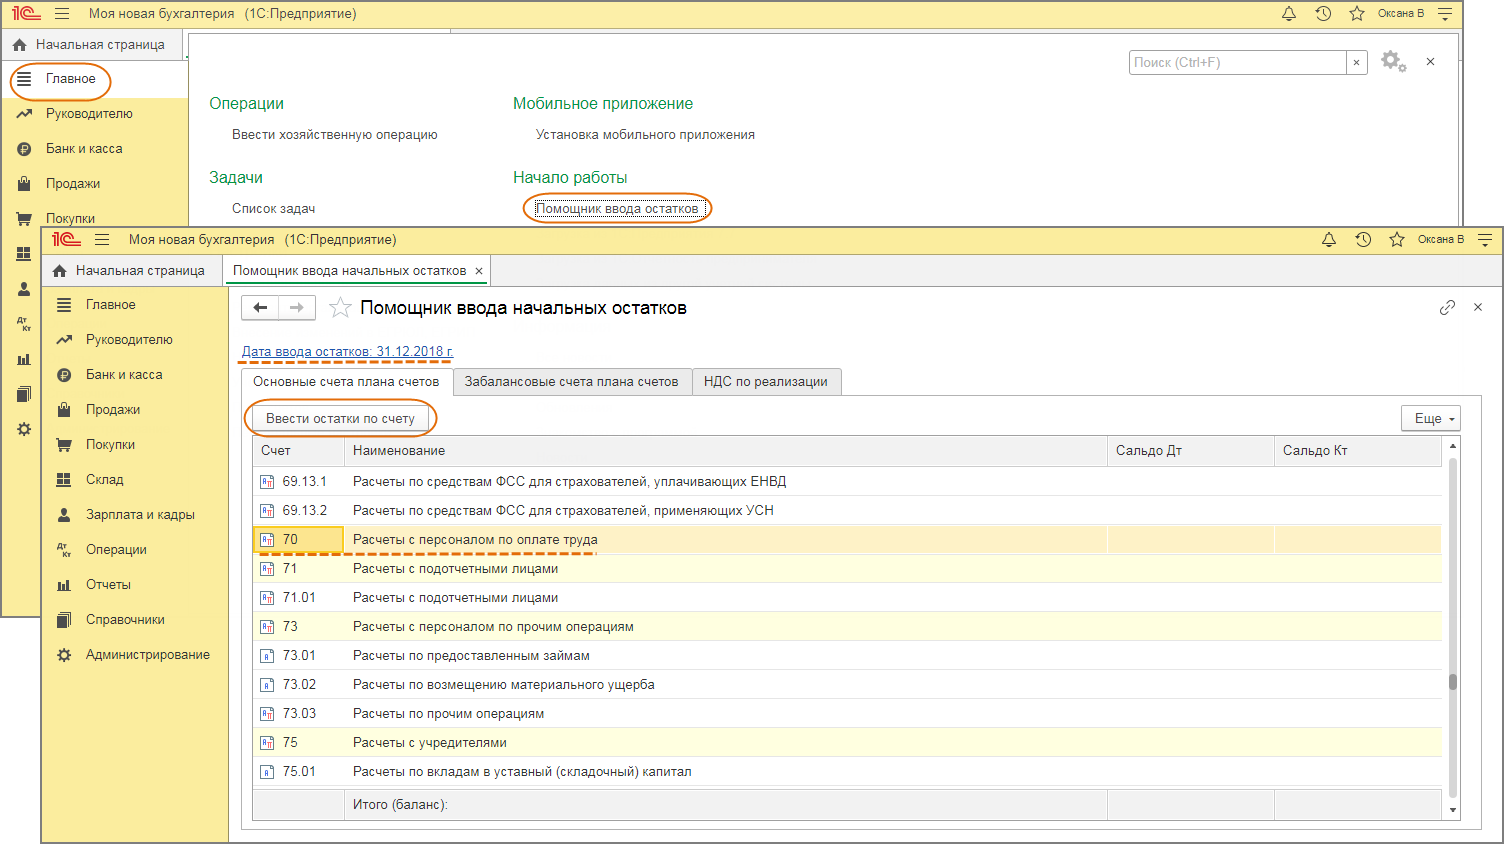The image size is (1506, 846).
Task: Open Банк и касса section in front window
Action: click(x=124, y=375)
